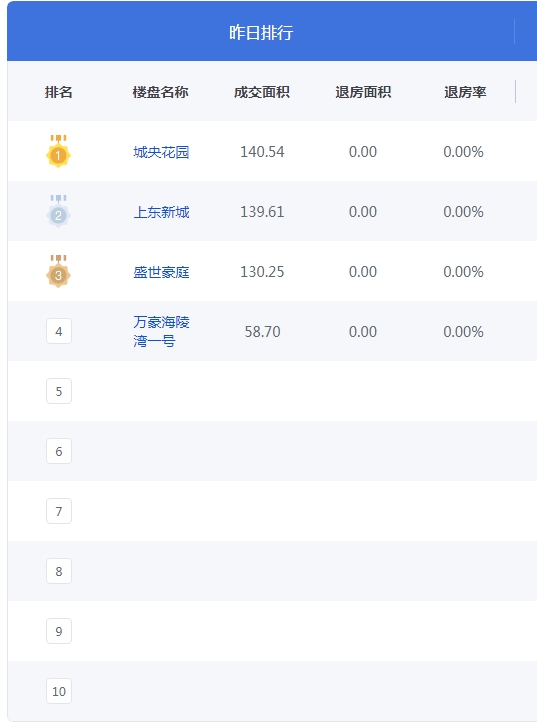Viewport: 537px width, 727px height.
Task: Open the 城央花园 property link
Action: (x=161, y=152)
